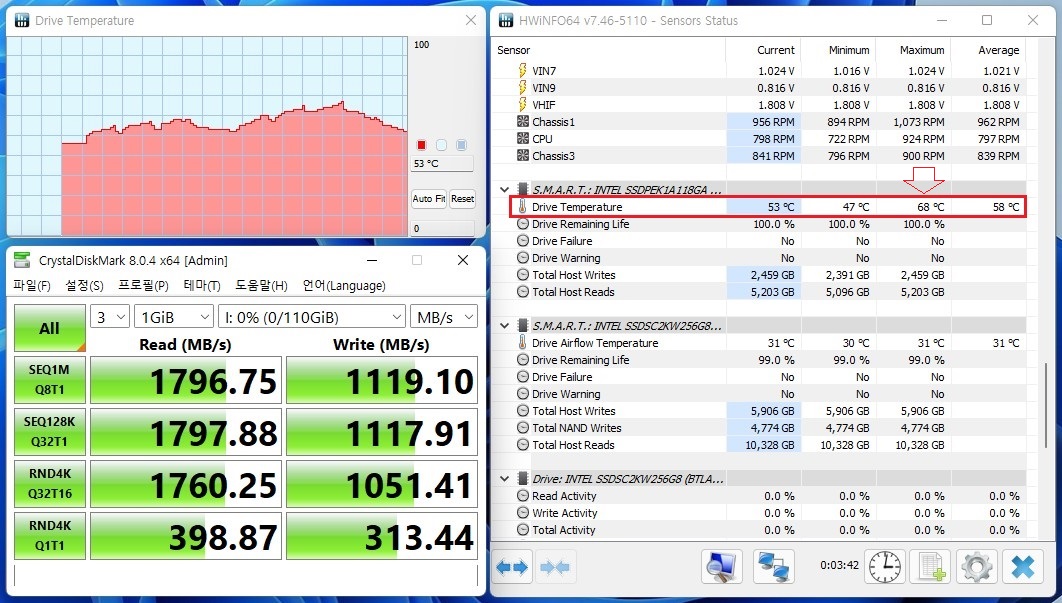Click the VHIF voltage bolt icon
This screenshot has height=603, width=1062.
click(x=523, y=104)
